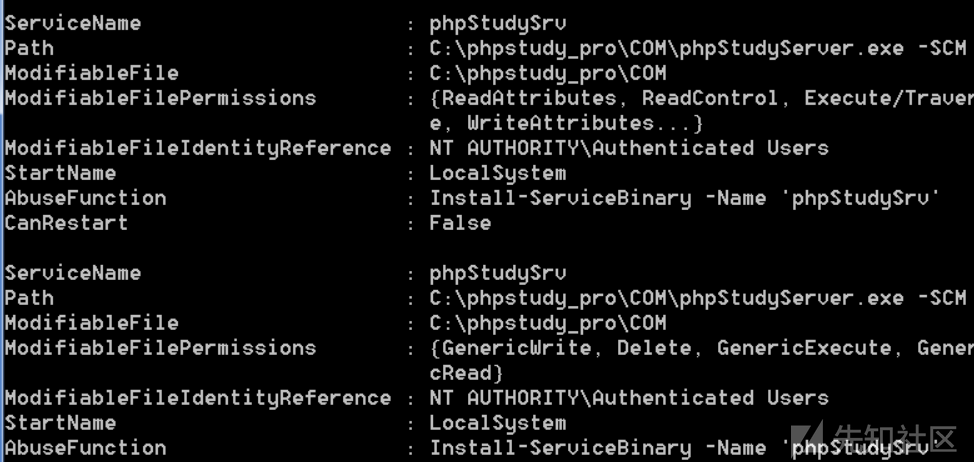
Task: Click the second ServiceName label
Action: (72, 273)
